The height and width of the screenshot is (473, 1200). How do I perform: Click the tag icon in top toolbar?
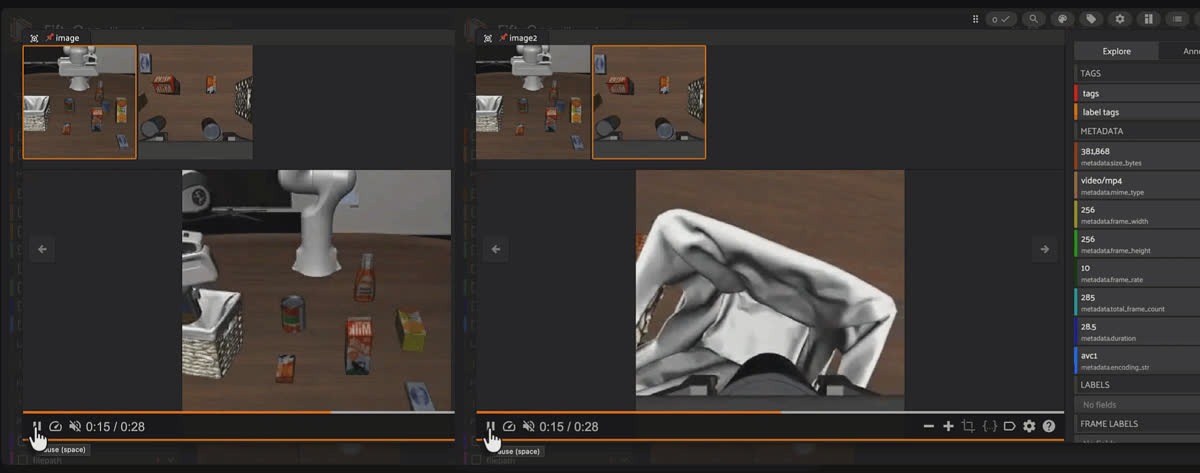(x=1091, y=19)
